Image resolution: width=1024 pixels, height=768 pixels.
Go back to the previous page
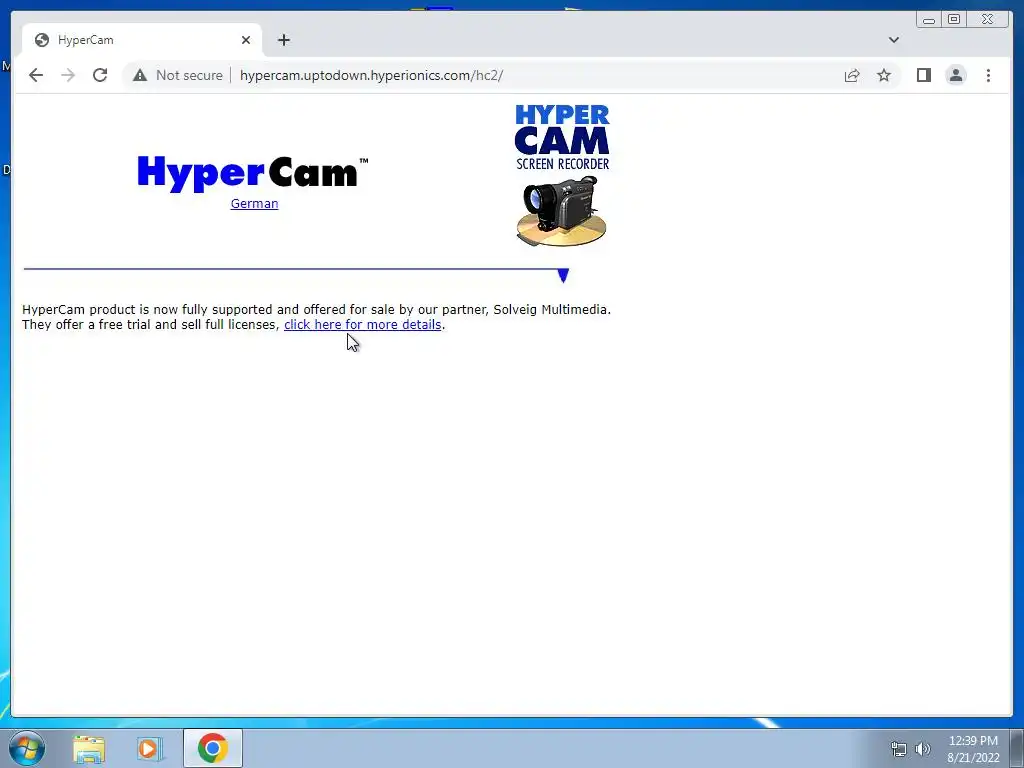pyautogui.click(x=36, y=75)
